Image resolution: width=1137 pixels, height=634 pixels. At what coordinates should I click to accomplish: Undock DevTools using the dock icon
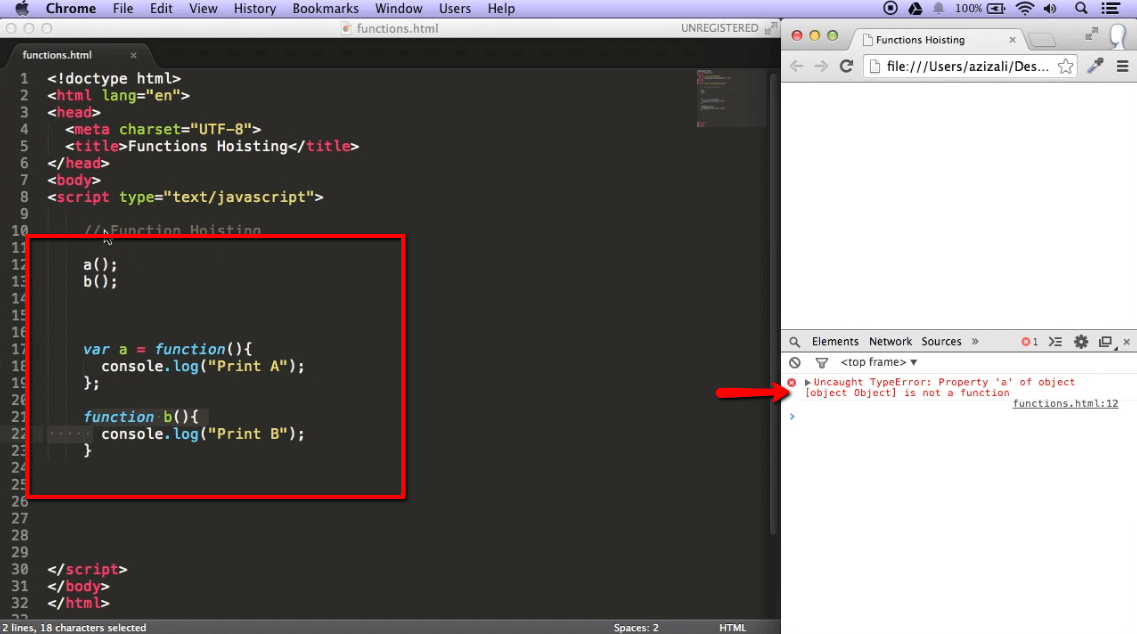coord(1104,341)
